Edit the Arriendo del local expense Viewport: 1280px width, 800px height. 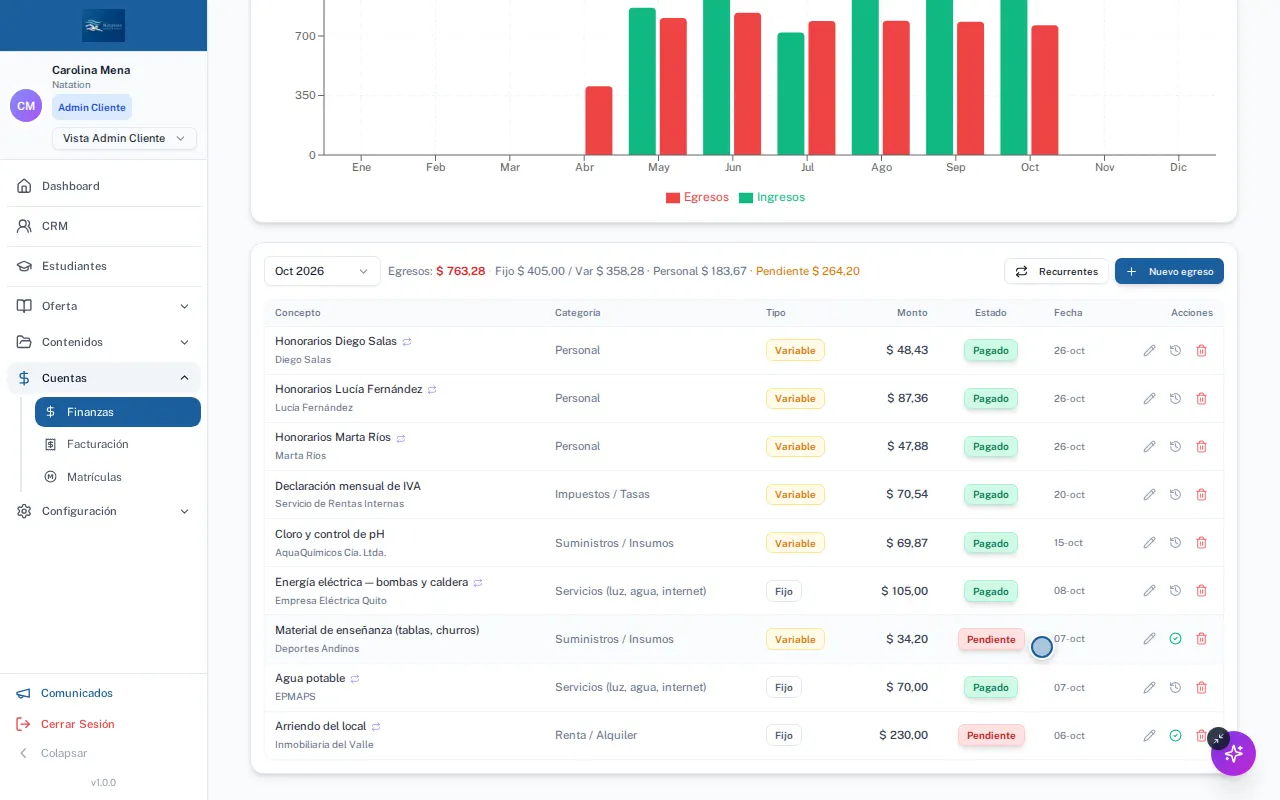tap(1149, 735)
